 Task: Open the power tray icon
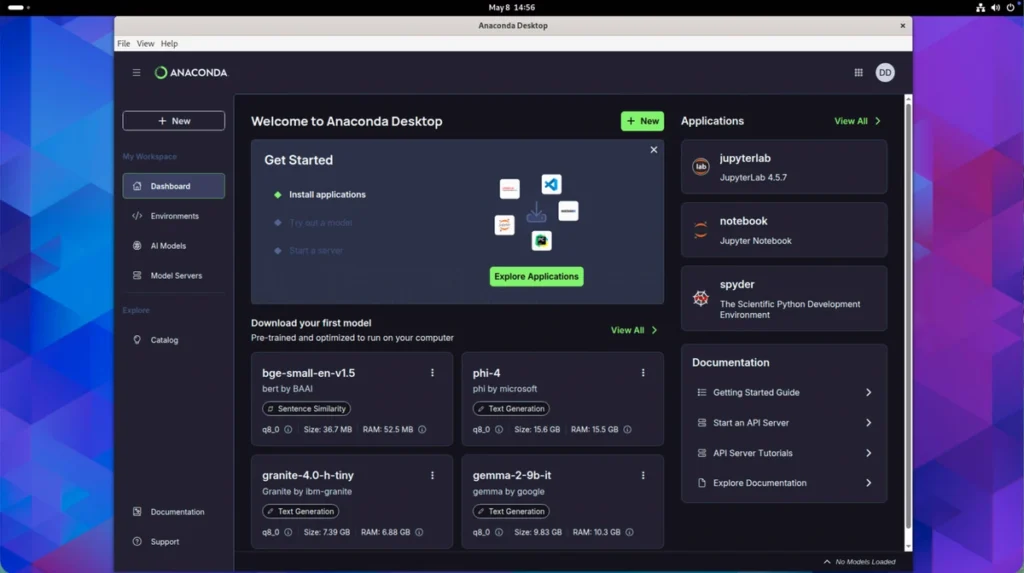pos(1010,7)
